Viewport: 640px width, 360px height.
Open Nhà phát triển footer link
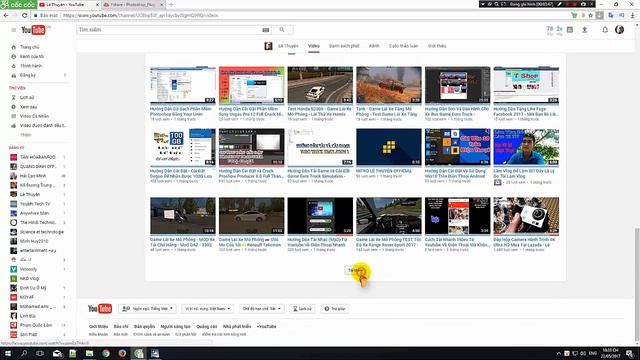click(237, 327)
